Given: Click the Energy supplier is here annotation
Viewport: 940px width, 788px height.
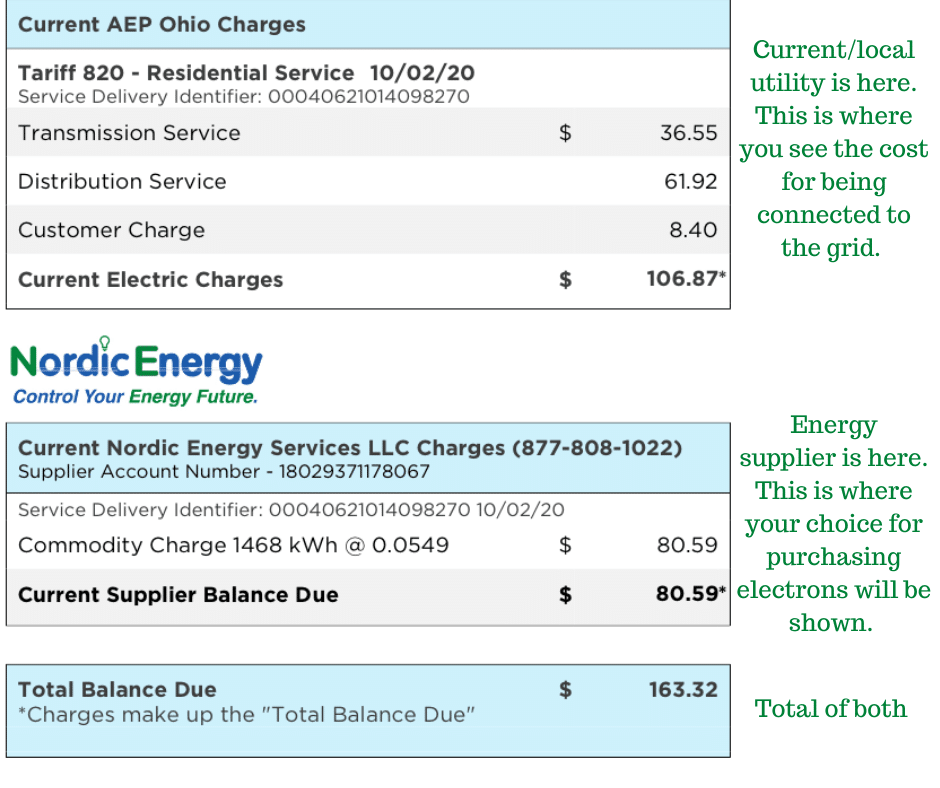Looking at the screenshot, I should [x=833, y=523].
